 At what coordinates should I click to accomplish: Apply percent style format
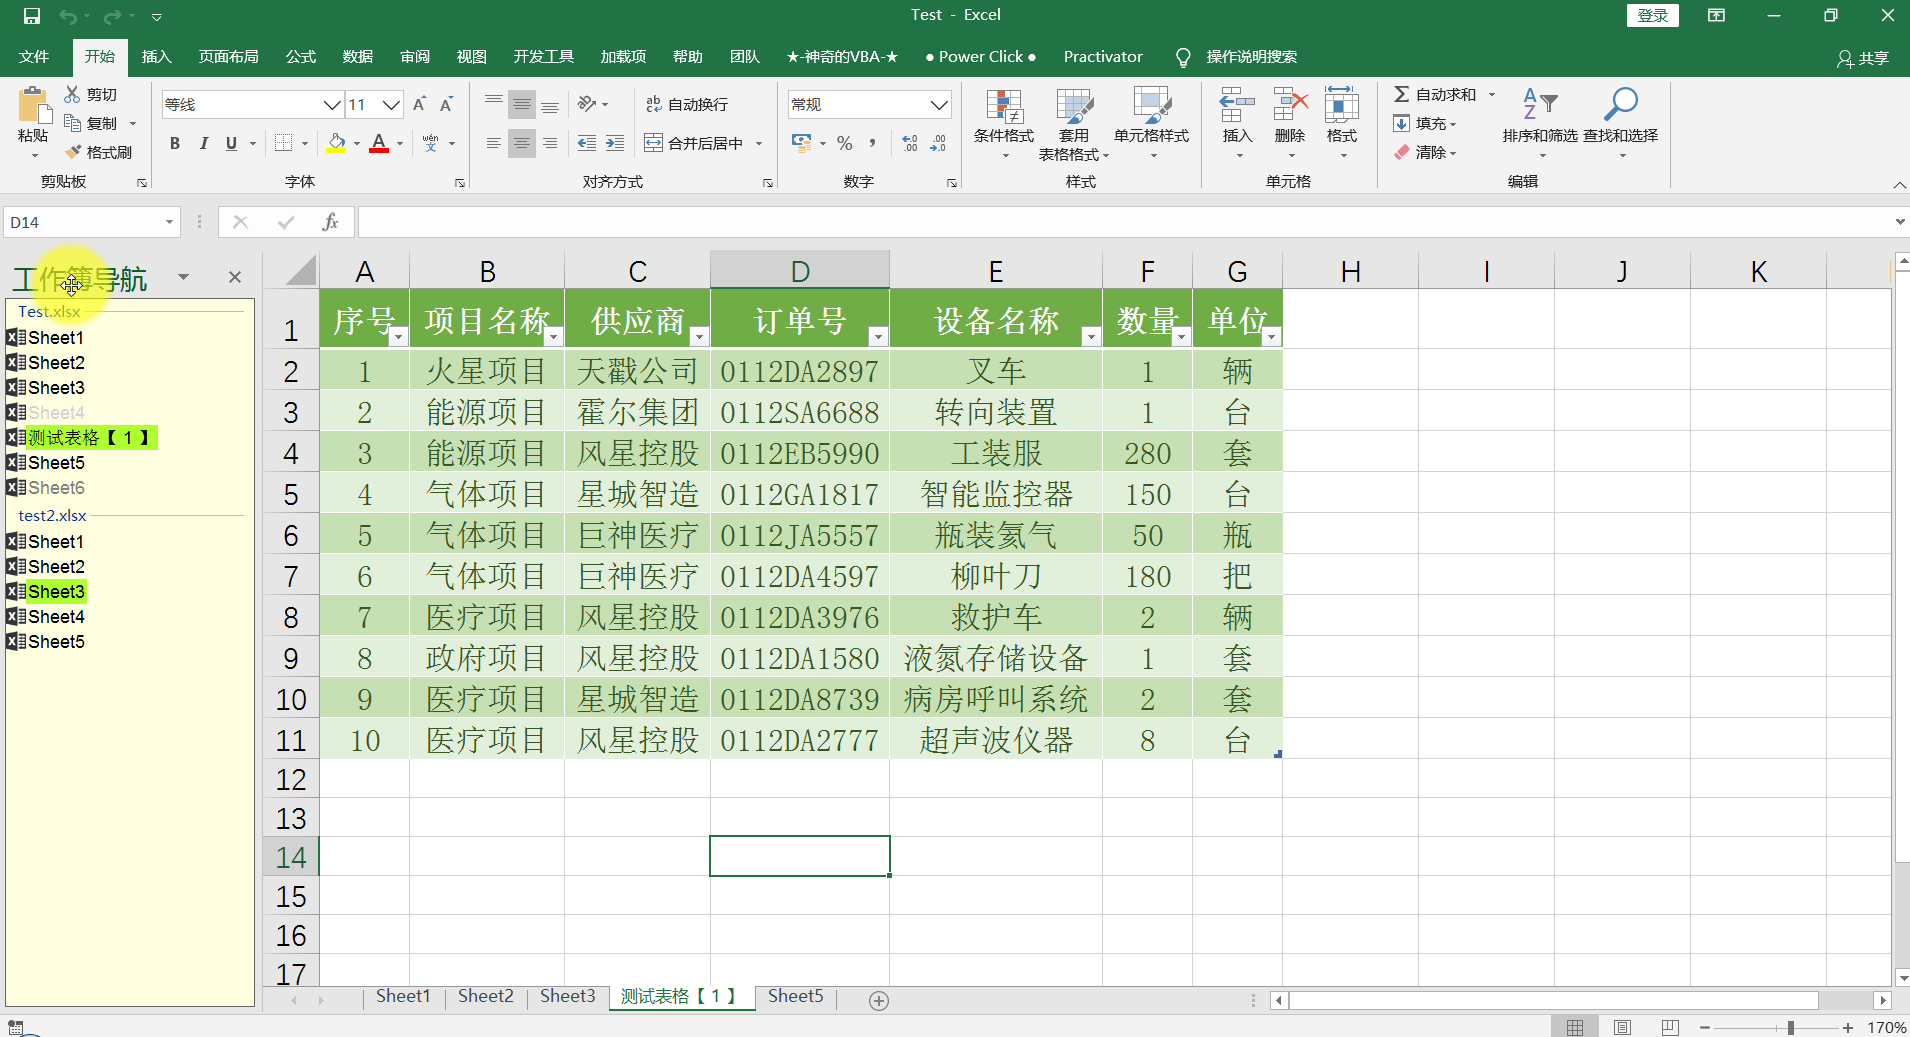pos(845,143)
